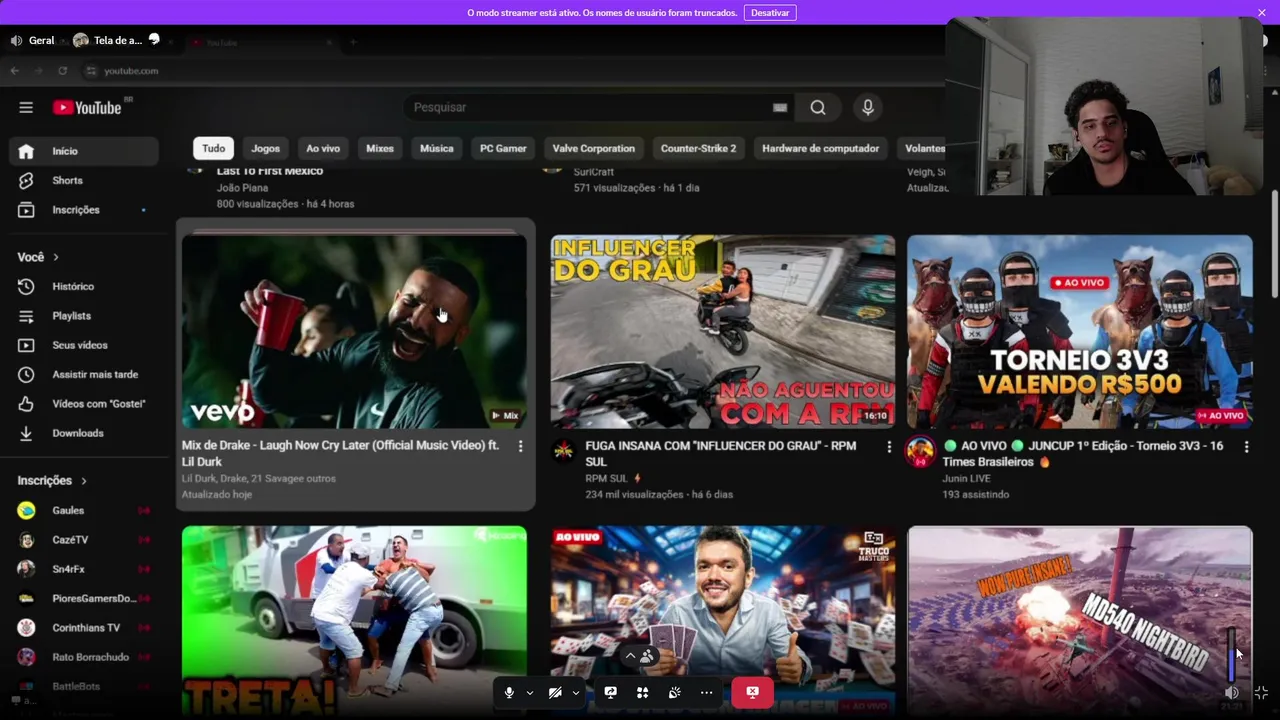The image size is (1280, 720).
Task: Open the Corinthians TV channel subscription
Action: pyautogui.click(x=84, y=627)
